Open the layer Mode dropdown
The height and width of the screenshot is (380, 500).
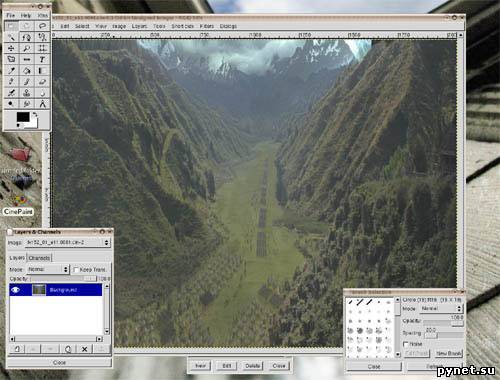pyautogui.click(x=48, y=269)
